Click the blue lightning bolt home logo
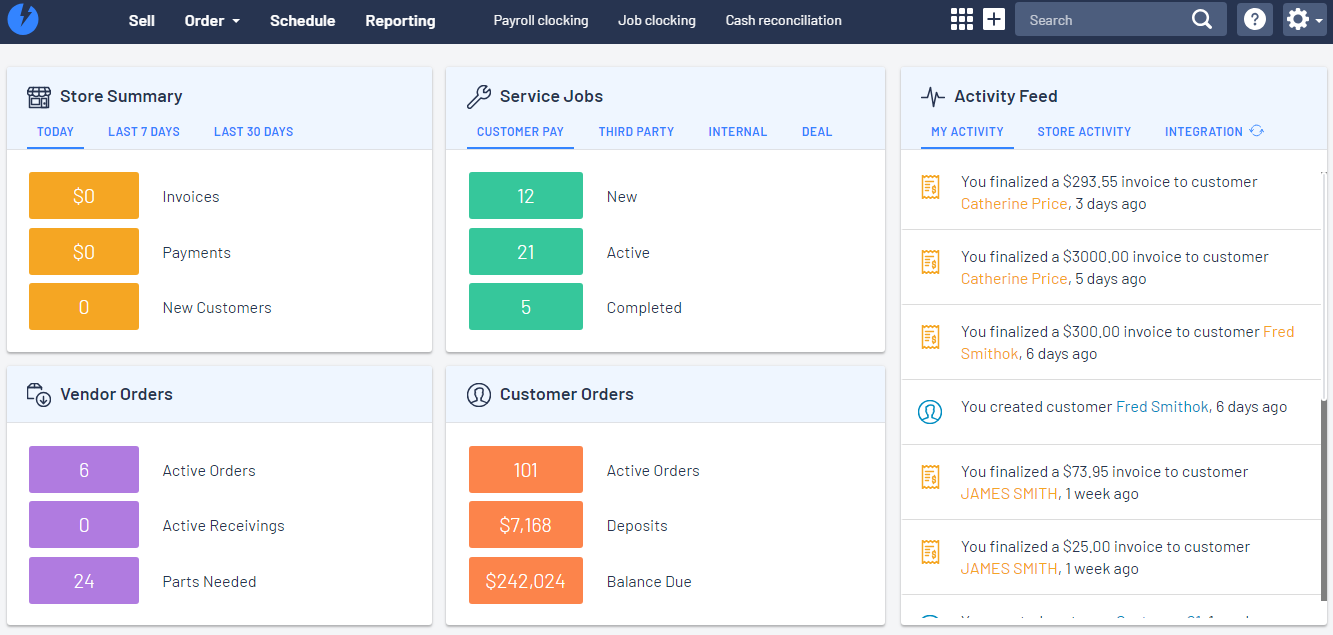 pyautogui.click(x=22, y=20)
